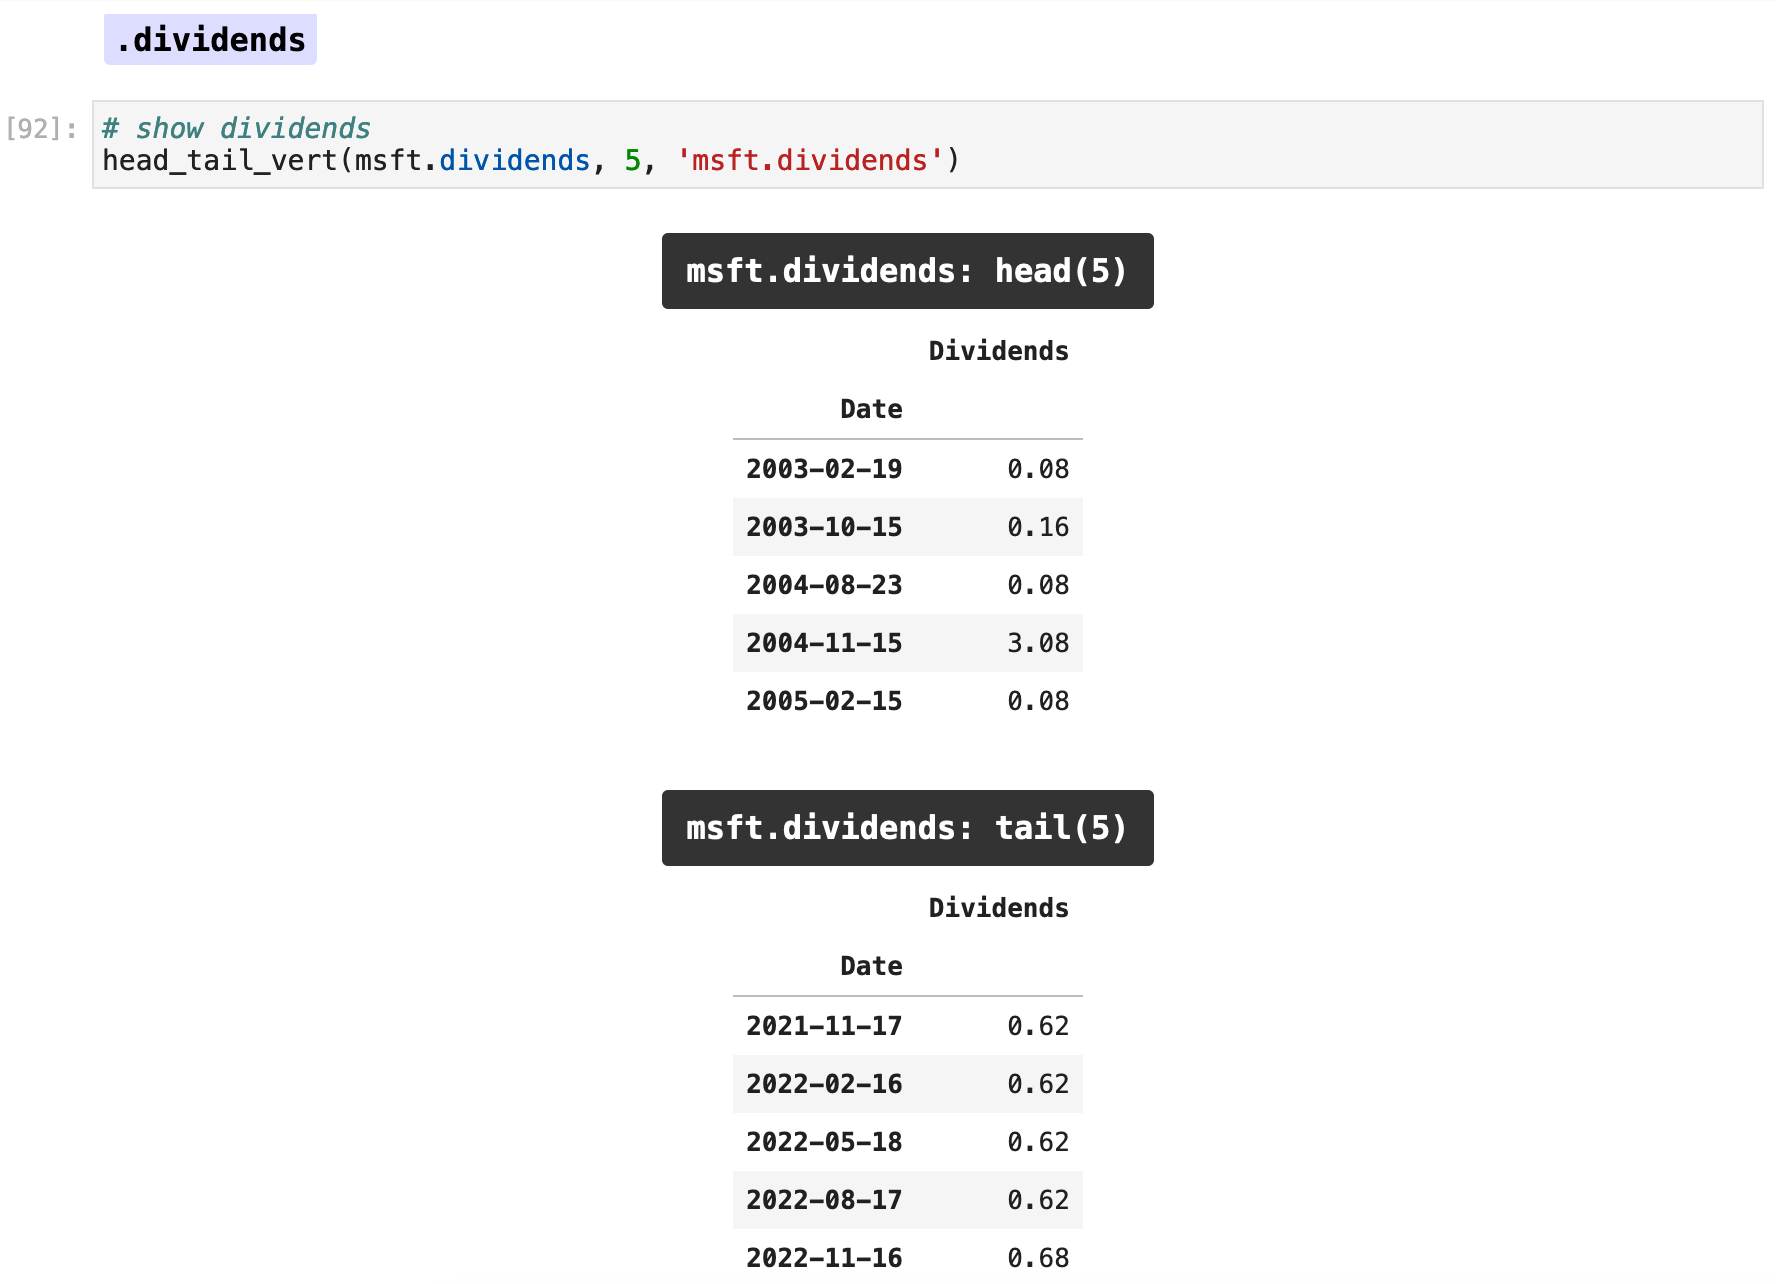The width and height of the screenshot is (1776, 1284).
Task: Select the 2004-08-23 date row
Action: click(x=907, y=585)
